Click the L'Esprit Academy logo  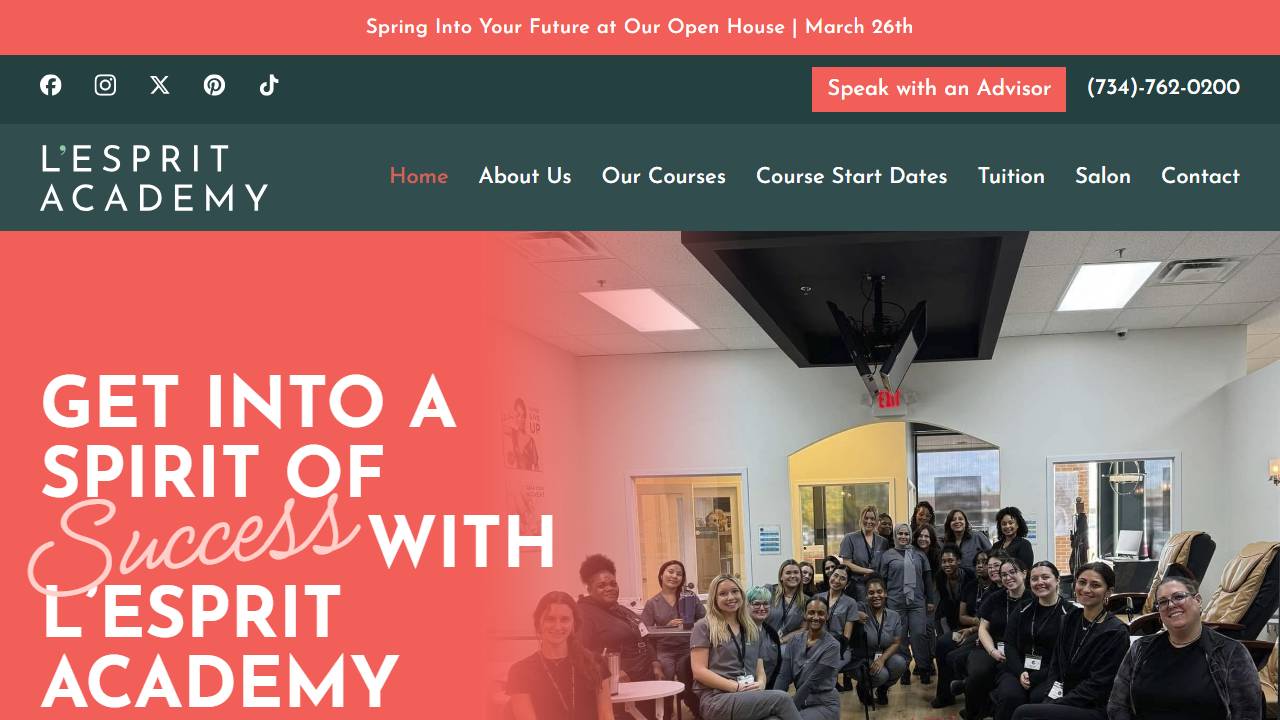(x=154, y=178)
